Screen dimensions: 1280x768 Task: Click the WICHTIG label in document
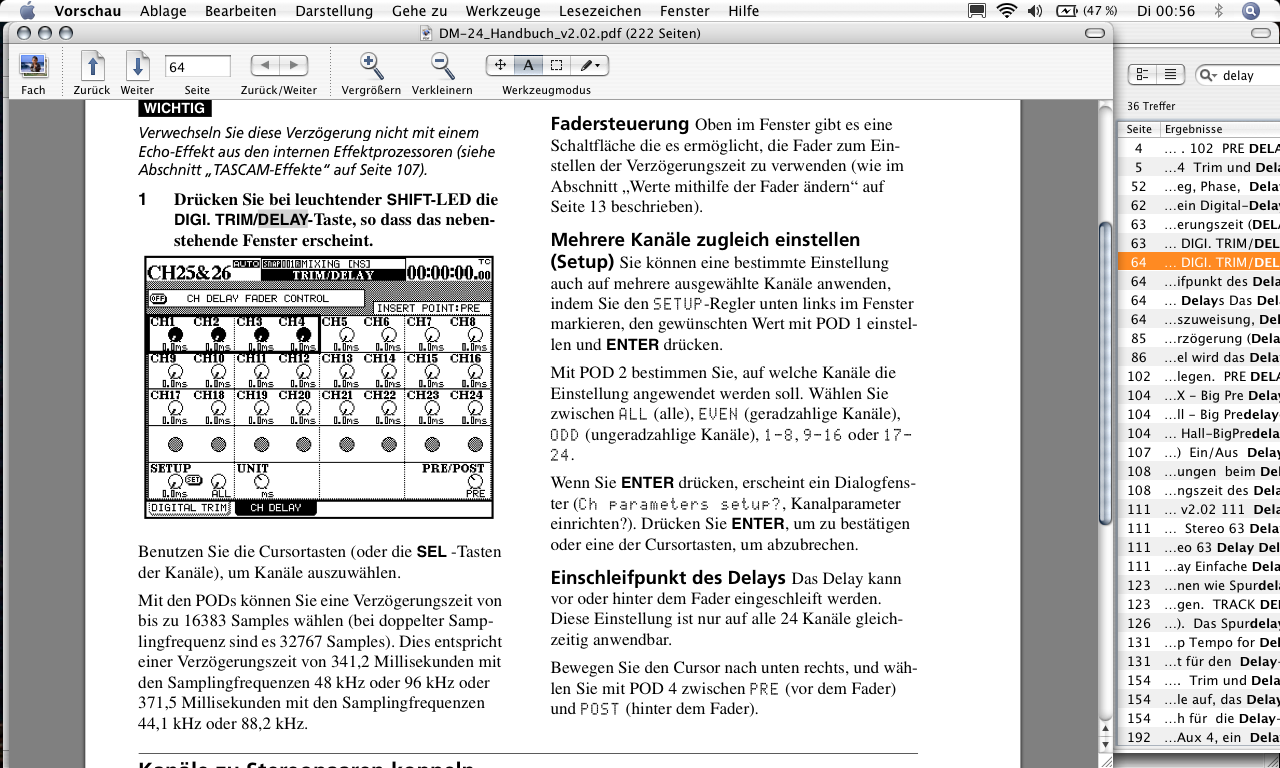pyautogui.click(x=174, y=108)
